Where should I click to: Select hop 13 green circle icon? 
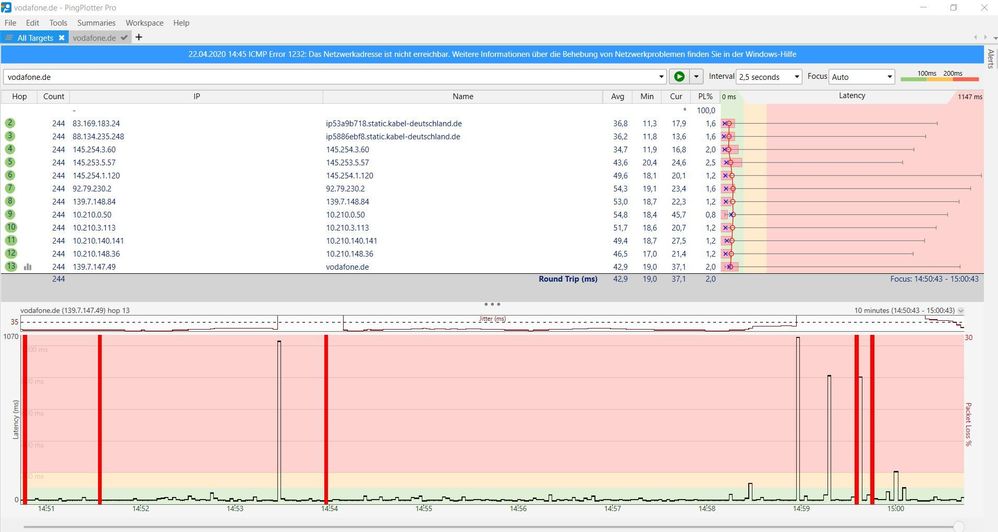point(11,267)
